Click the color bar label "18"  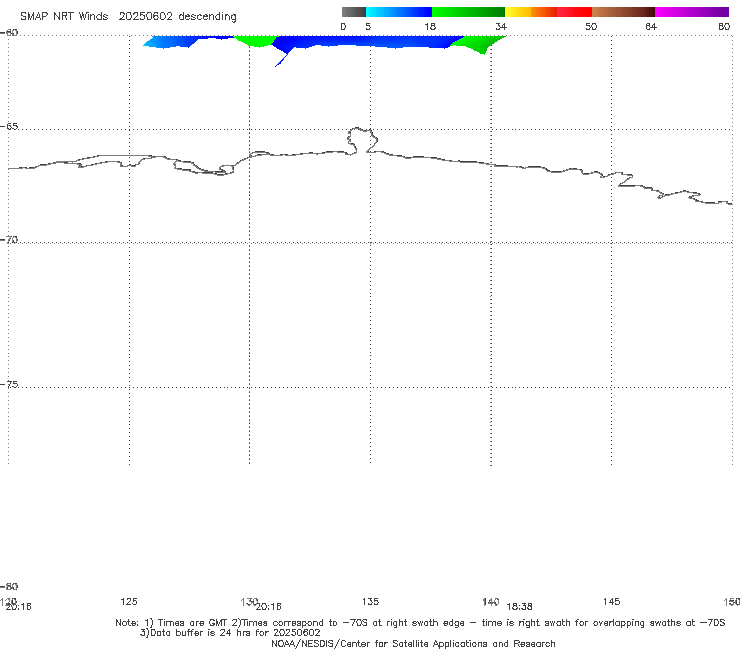(x=430, y=27)
